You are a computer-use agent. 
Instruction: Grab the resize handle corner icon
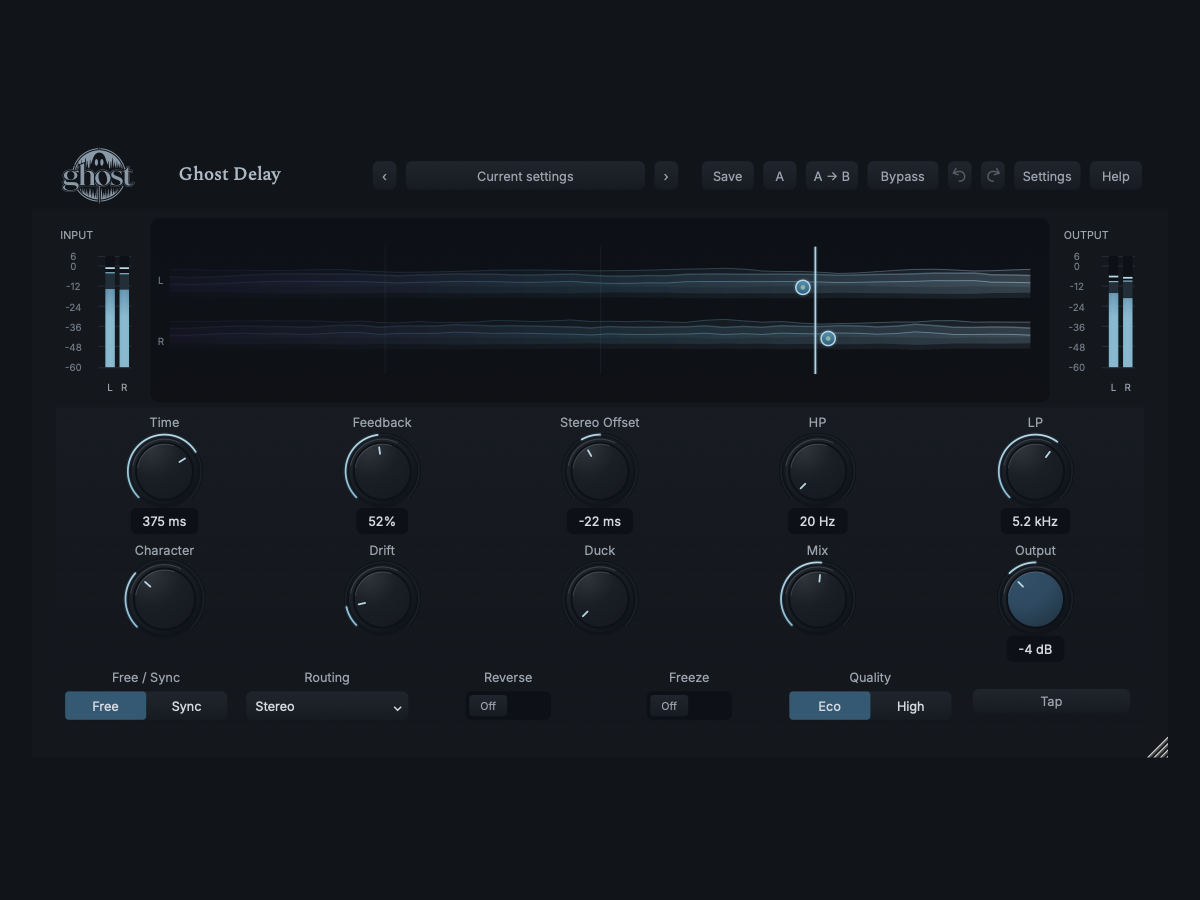[1158, 747]
